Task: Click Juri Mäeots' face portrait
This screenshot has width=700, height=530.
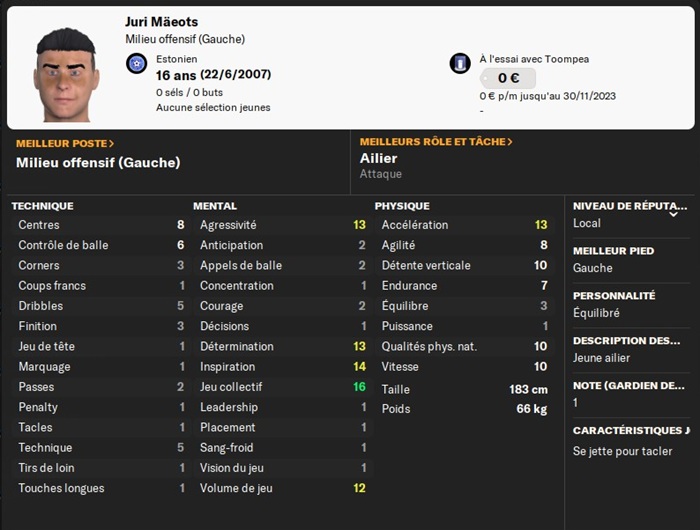Action: [67, 74]
